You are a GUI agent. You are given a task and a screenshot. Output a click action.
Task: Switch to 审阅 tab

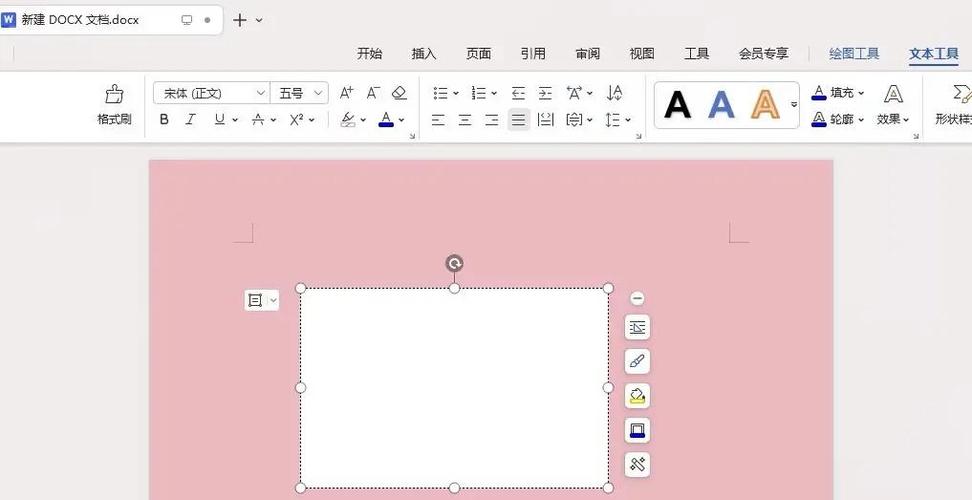[588, 54]
